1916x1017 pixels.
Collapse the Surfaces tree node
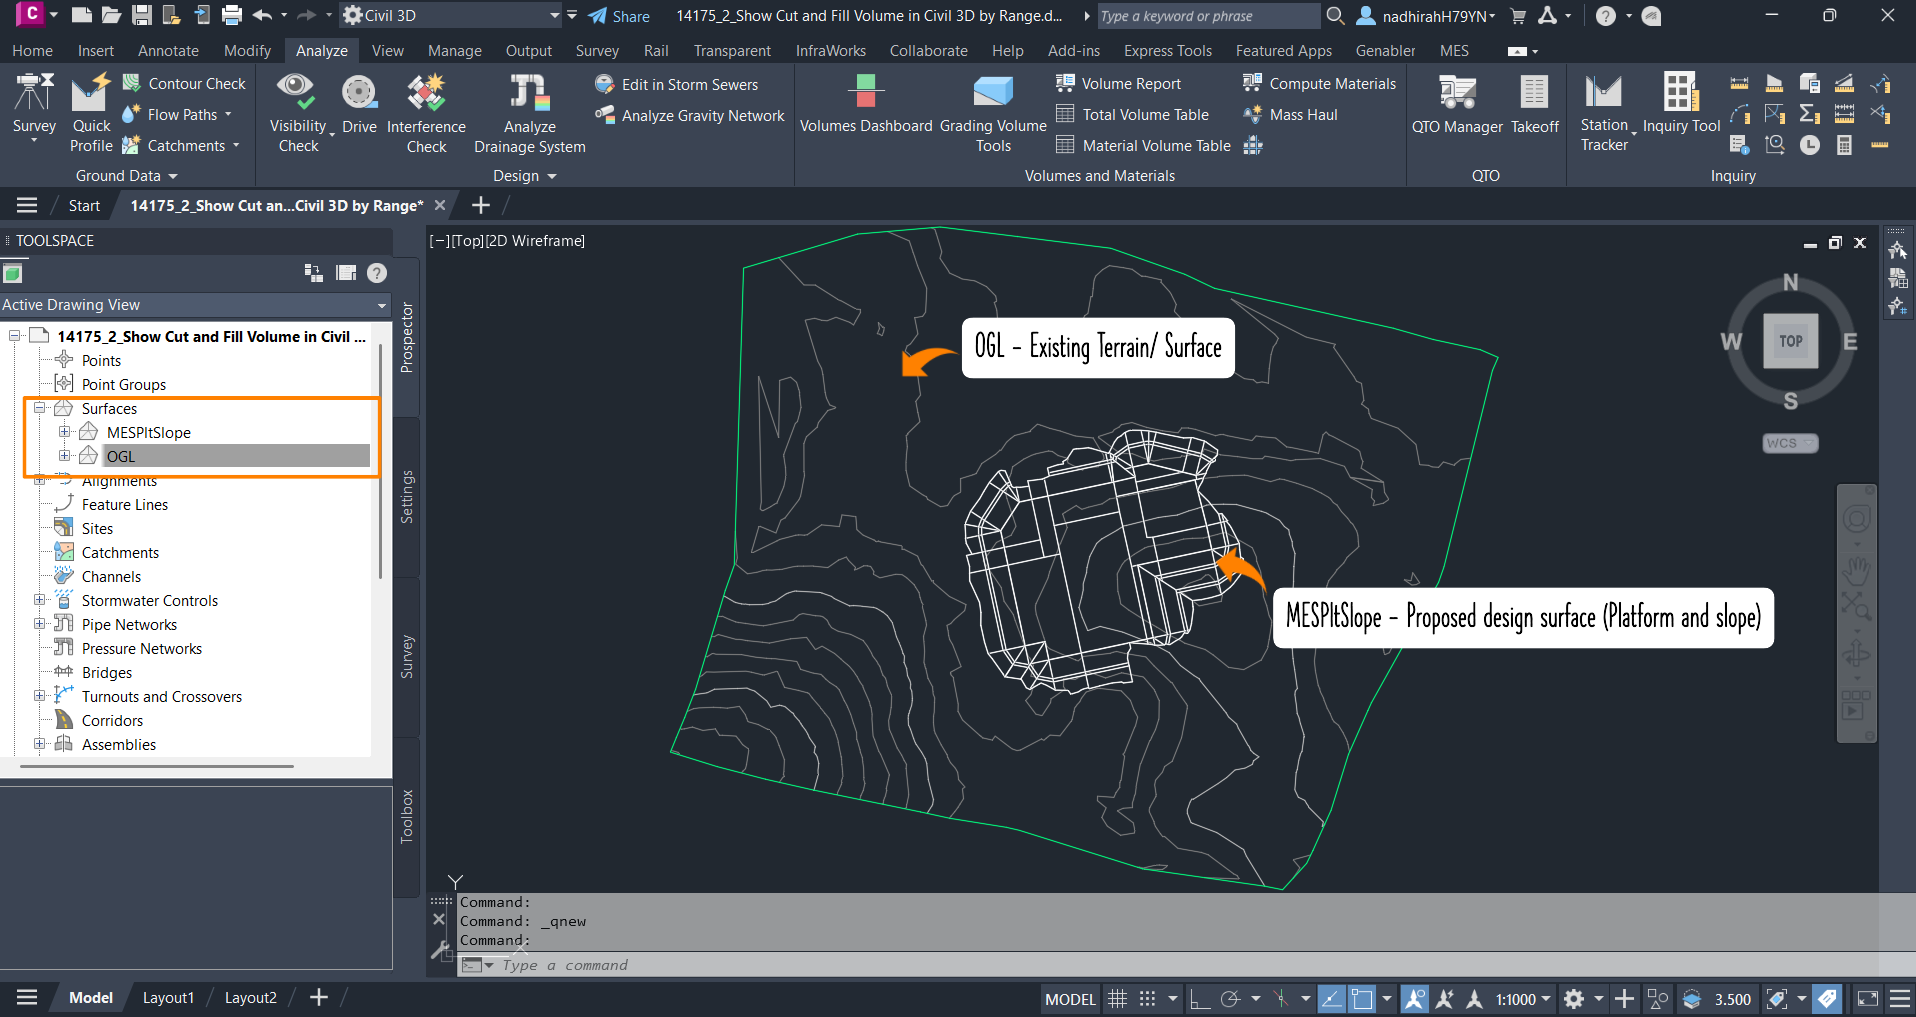point(40,408)
